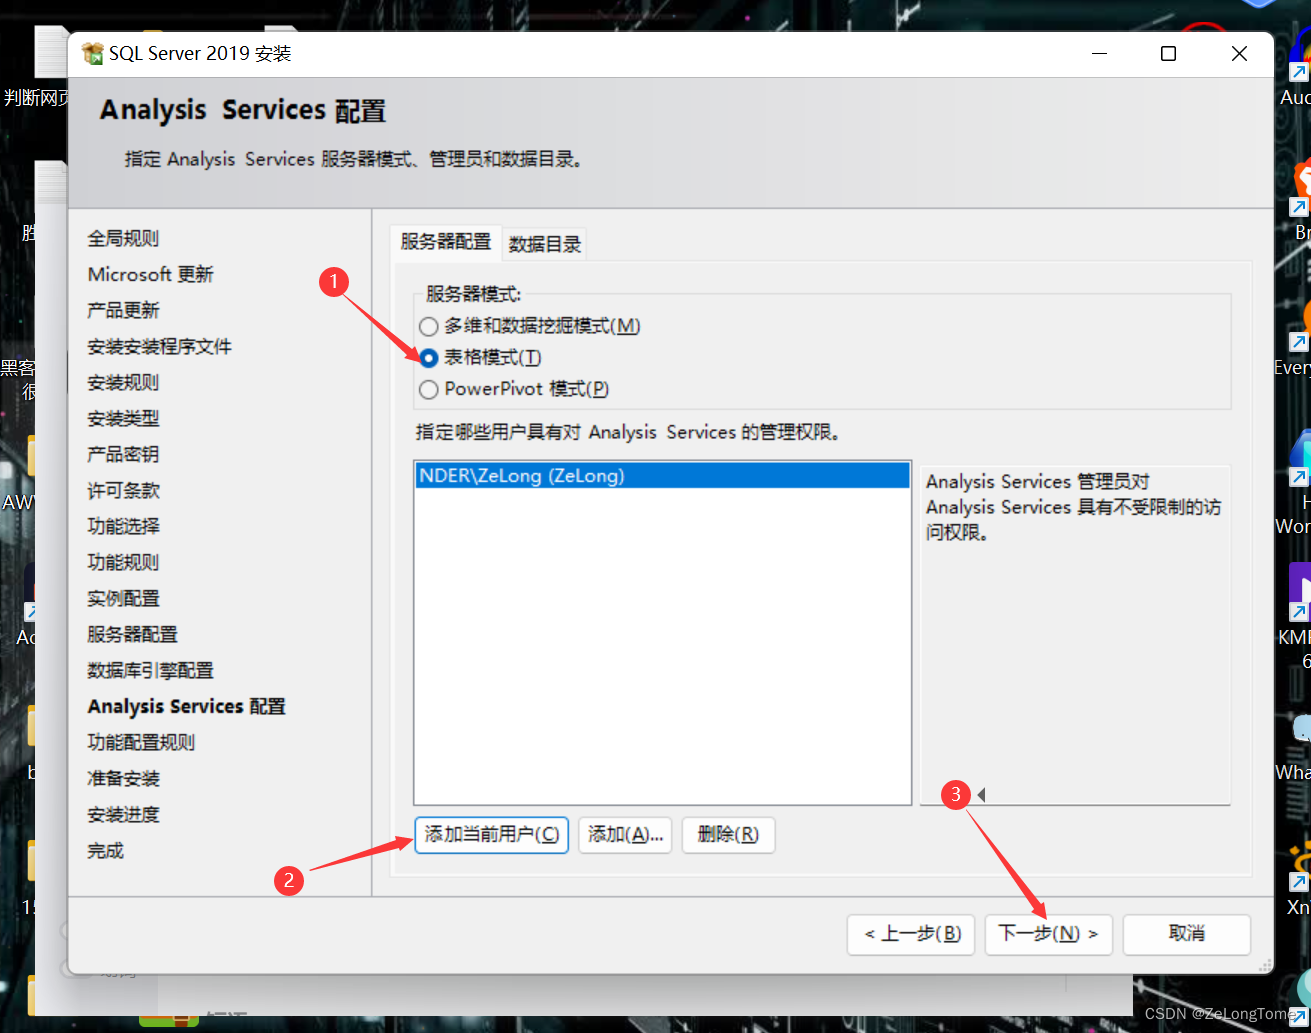The height and width of the screenshot is (1033, 1311).
Task: Click 实例配置 step in sidebar
Action: point(123,598)
